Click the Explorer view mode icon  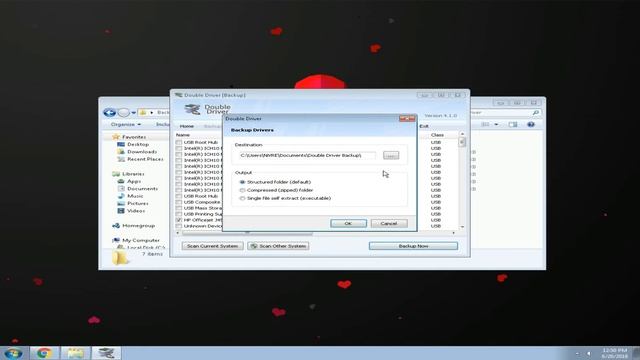click(485, 124)
